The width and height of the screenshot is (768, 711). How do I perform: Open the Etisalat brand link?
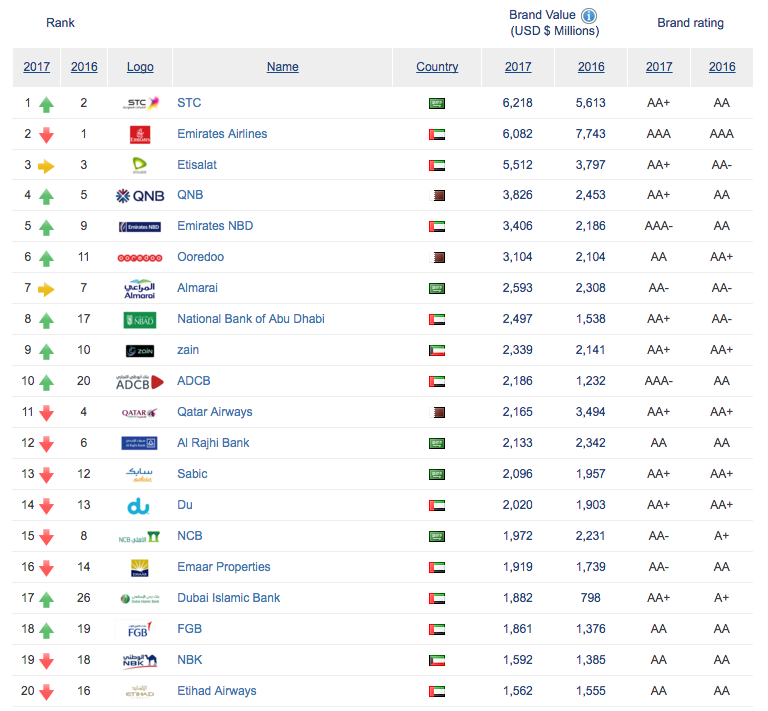click(x=197, y=165)
